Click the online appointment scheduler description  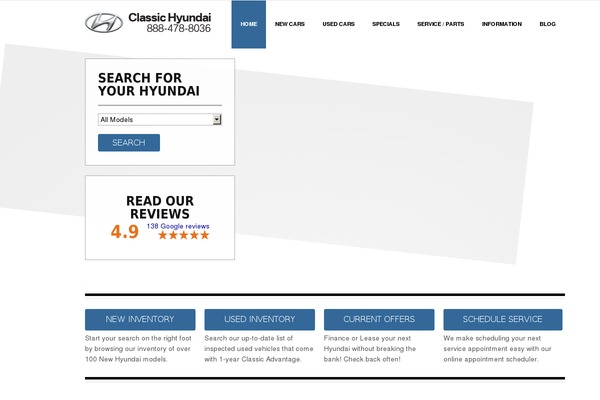pos(497,349)
